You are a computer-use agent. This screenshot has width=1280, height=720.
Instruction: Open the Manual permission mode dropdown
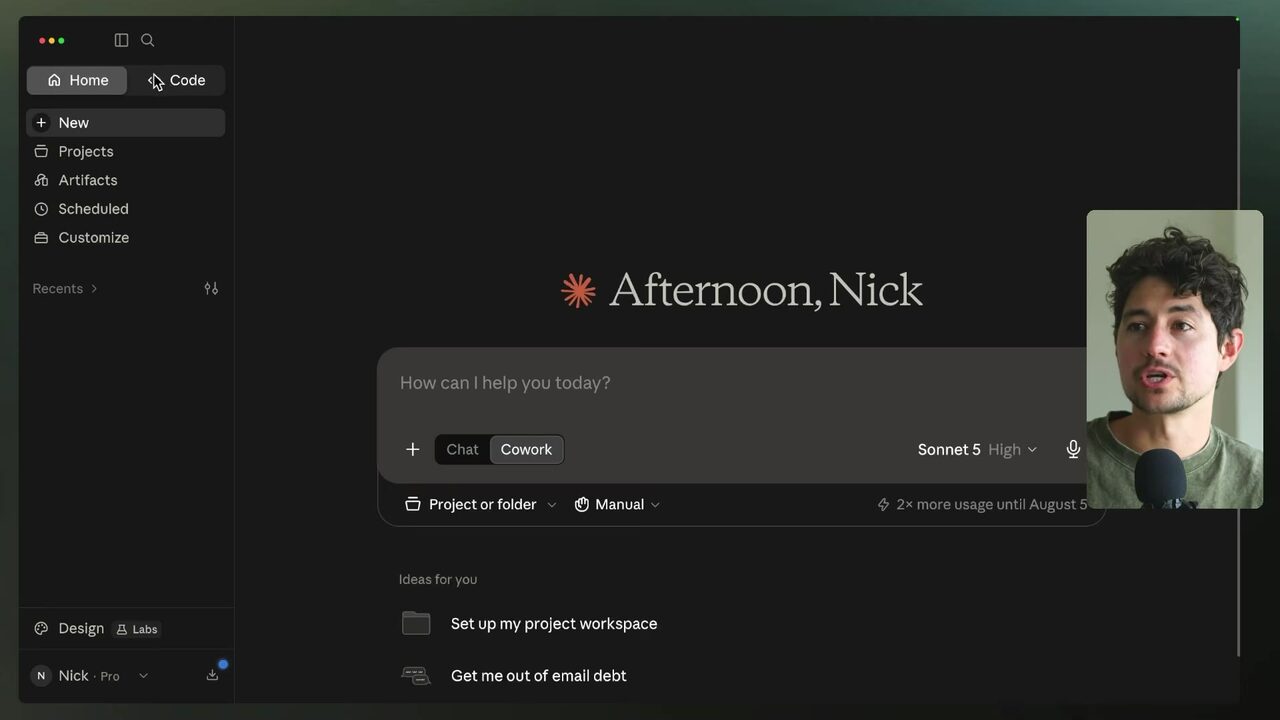(x=617, y=505)
